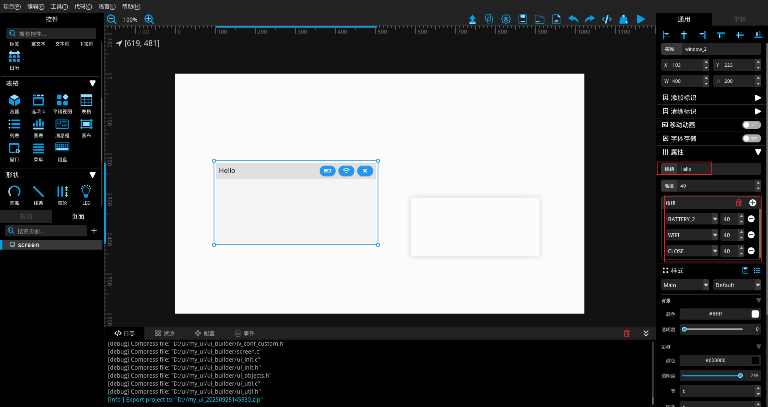Remove the CLOSE button row

pyautogui.click(x=751, y=251)
